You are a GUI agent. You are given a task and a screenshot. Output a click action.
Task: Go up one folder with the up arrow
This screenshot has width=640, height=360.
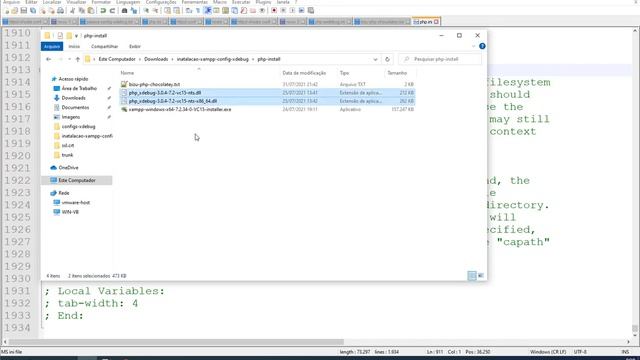click(78, 59)
